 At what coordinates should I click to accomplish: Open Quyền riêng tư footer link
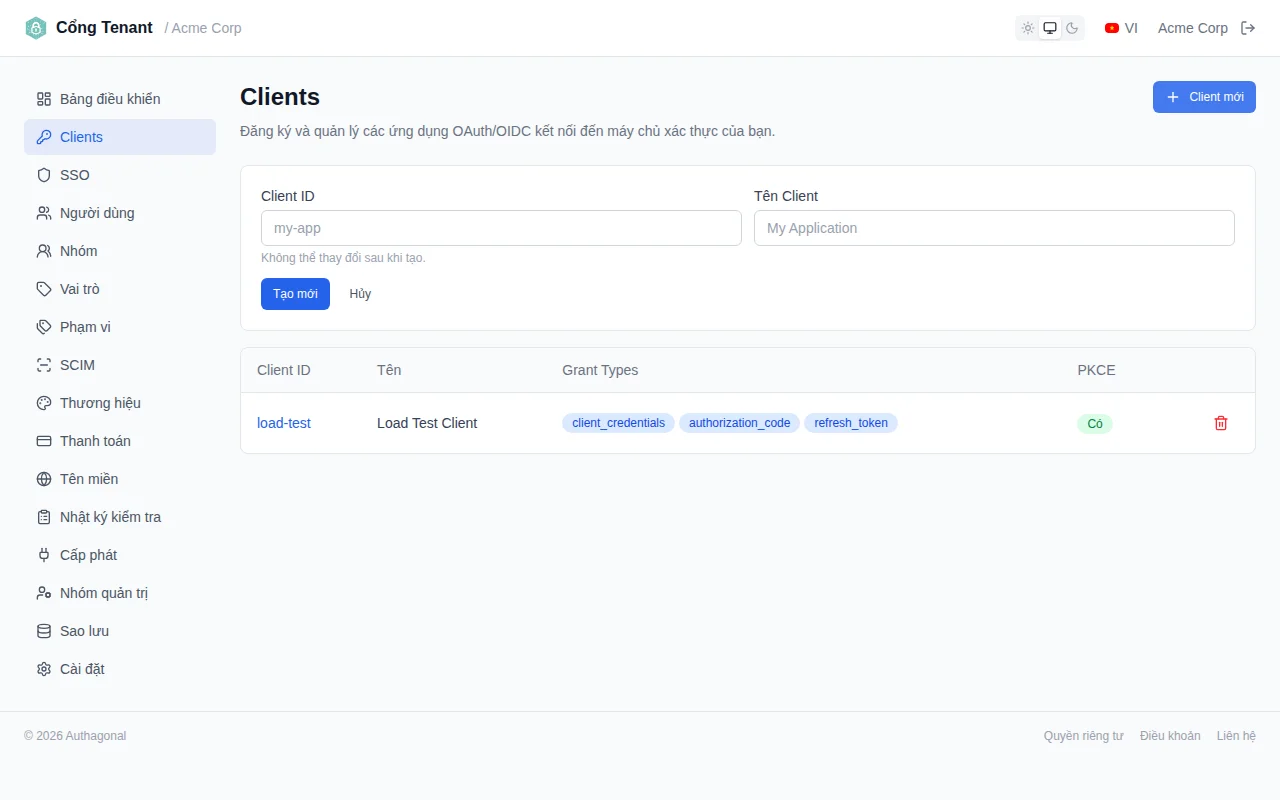coord(1084,736)
